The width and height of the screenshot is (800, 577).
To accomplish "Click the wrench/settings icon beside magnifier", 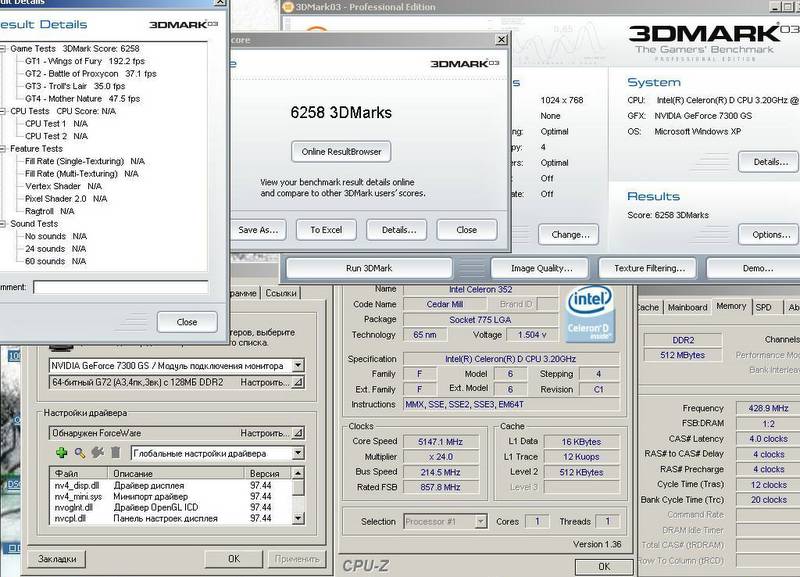I will pos(97,453).
